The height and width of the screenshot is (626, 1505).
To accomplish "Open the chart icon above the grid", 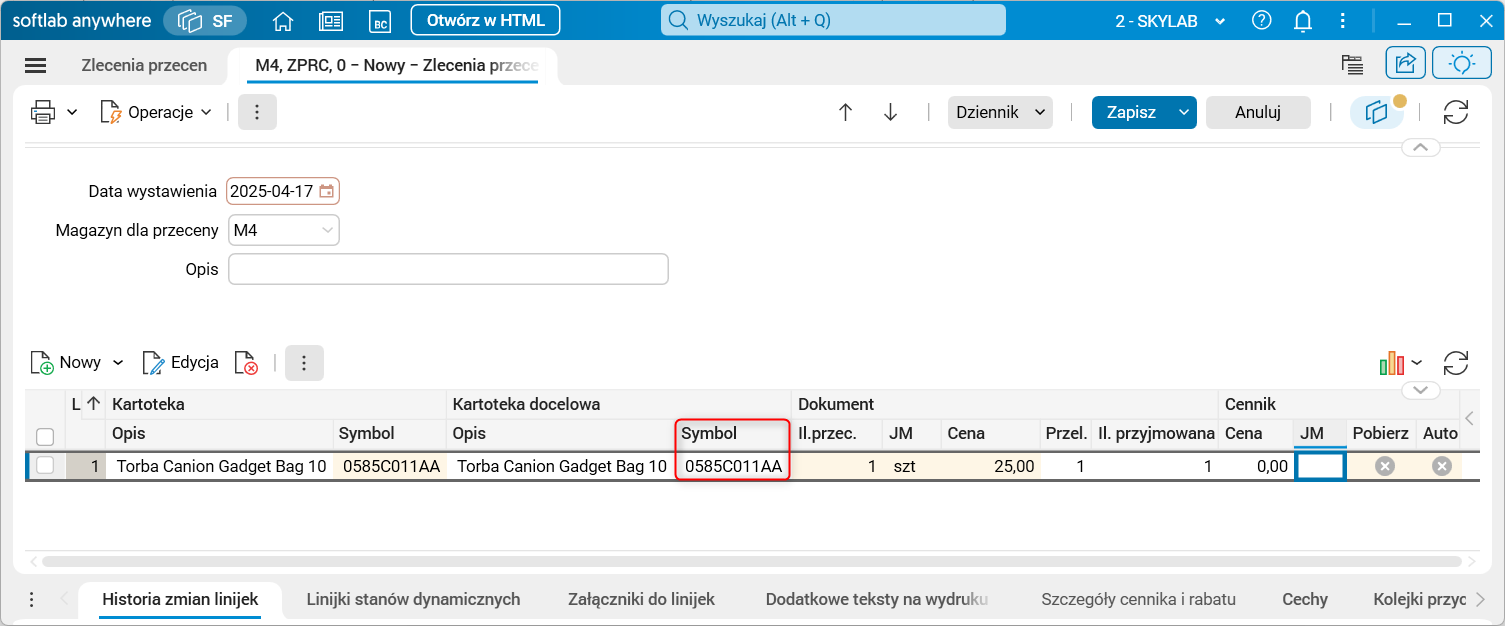I will [x=1394, y=362].
